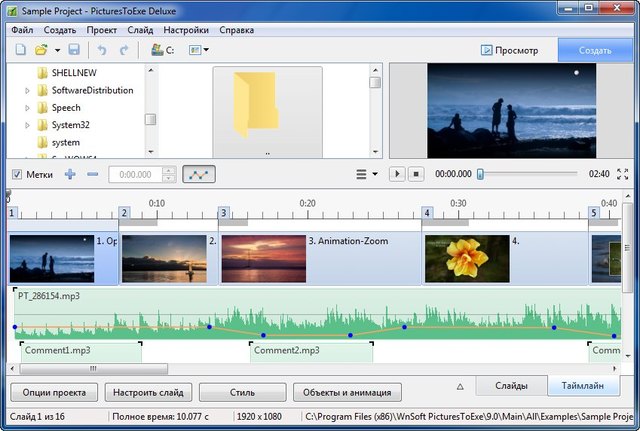Image resolution: width=640 pixels, height=431 pixels.
Task: Open the timeline options hamburger dropdown
Action: [x=367, y=174]
